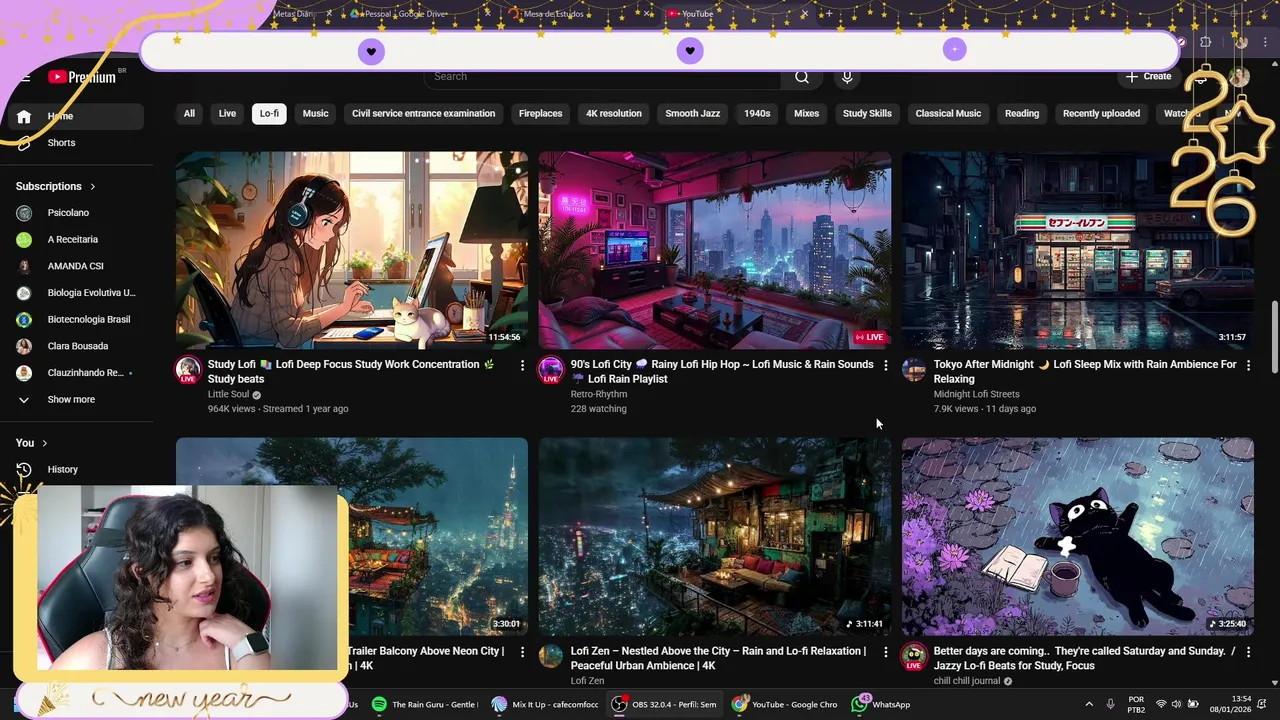Click the volume icon in system tray
1280x720 pixels.
pyautogui.click(x=1176, y=704)
